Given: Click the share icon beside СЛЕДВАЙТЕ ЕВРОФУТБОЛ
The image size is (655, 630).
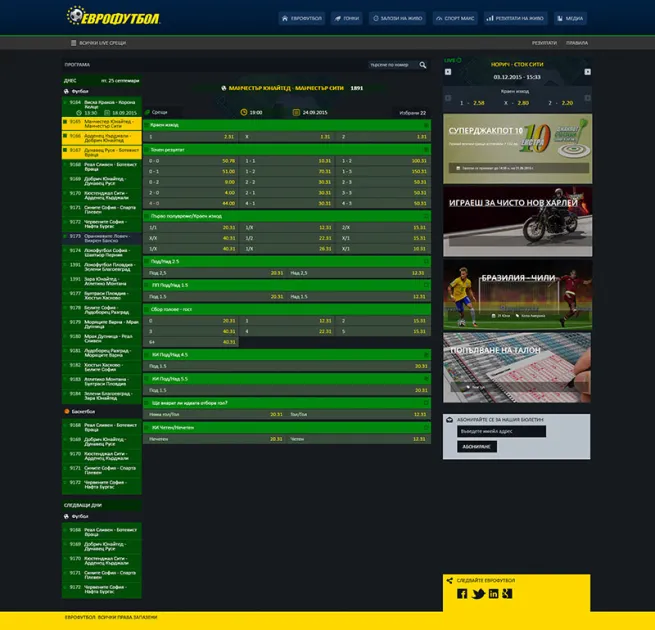Looking at the screenshot, I should [x=449, y=580].
